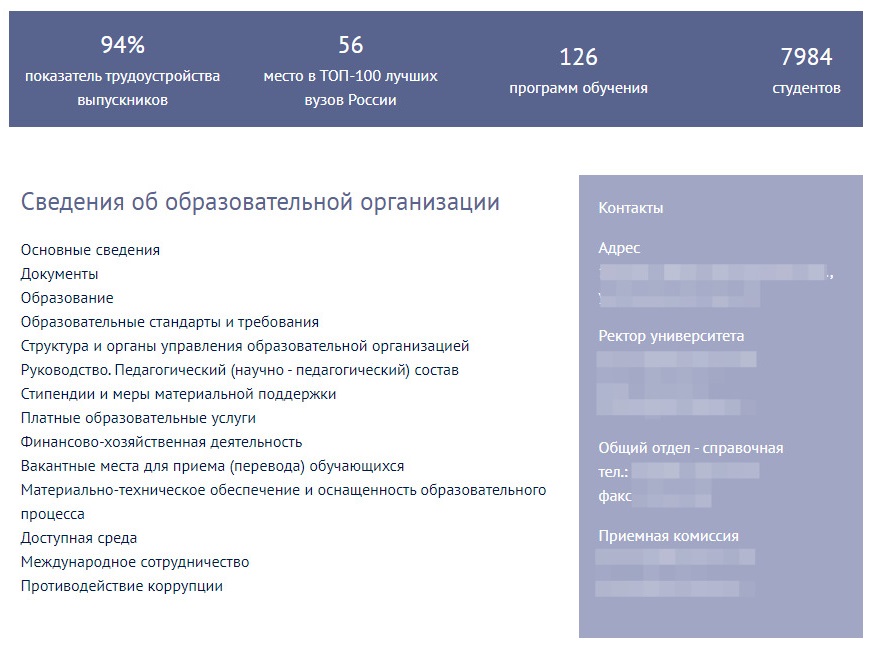Open Противодействие коррупции page

(122, 586)
